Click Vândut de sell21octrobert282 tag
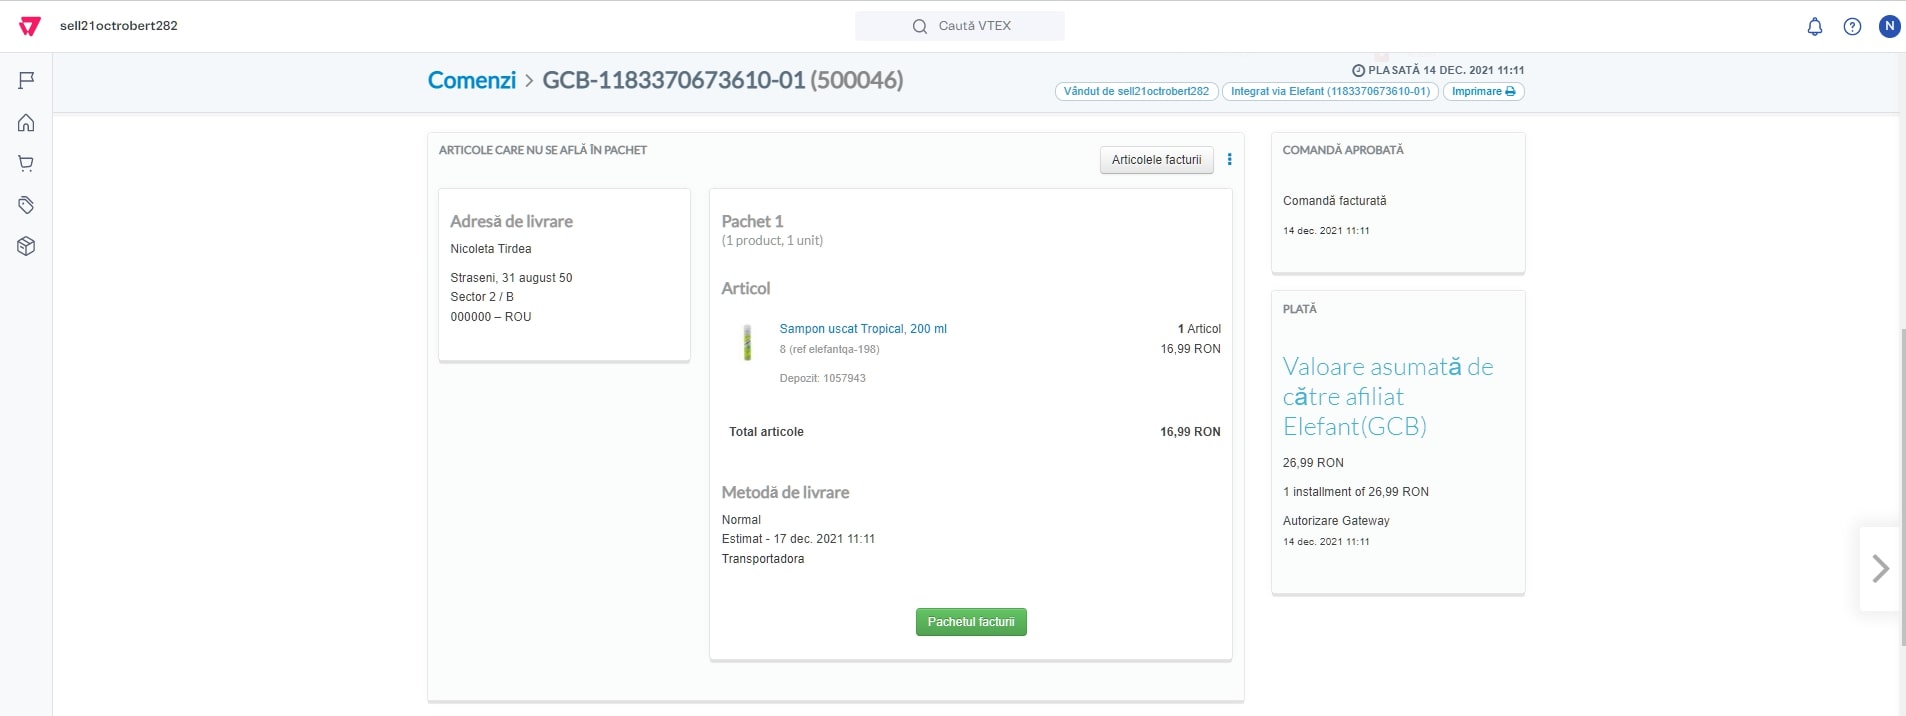Viewport: 1906px width, 716px height. (x=1136, y=92)
